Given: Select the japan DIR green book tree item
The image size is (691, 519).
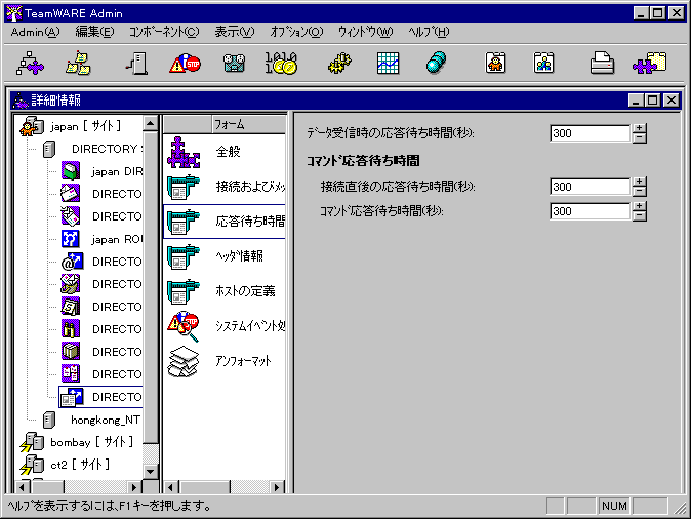Looking at the screenshot, I should click(102, 171).
